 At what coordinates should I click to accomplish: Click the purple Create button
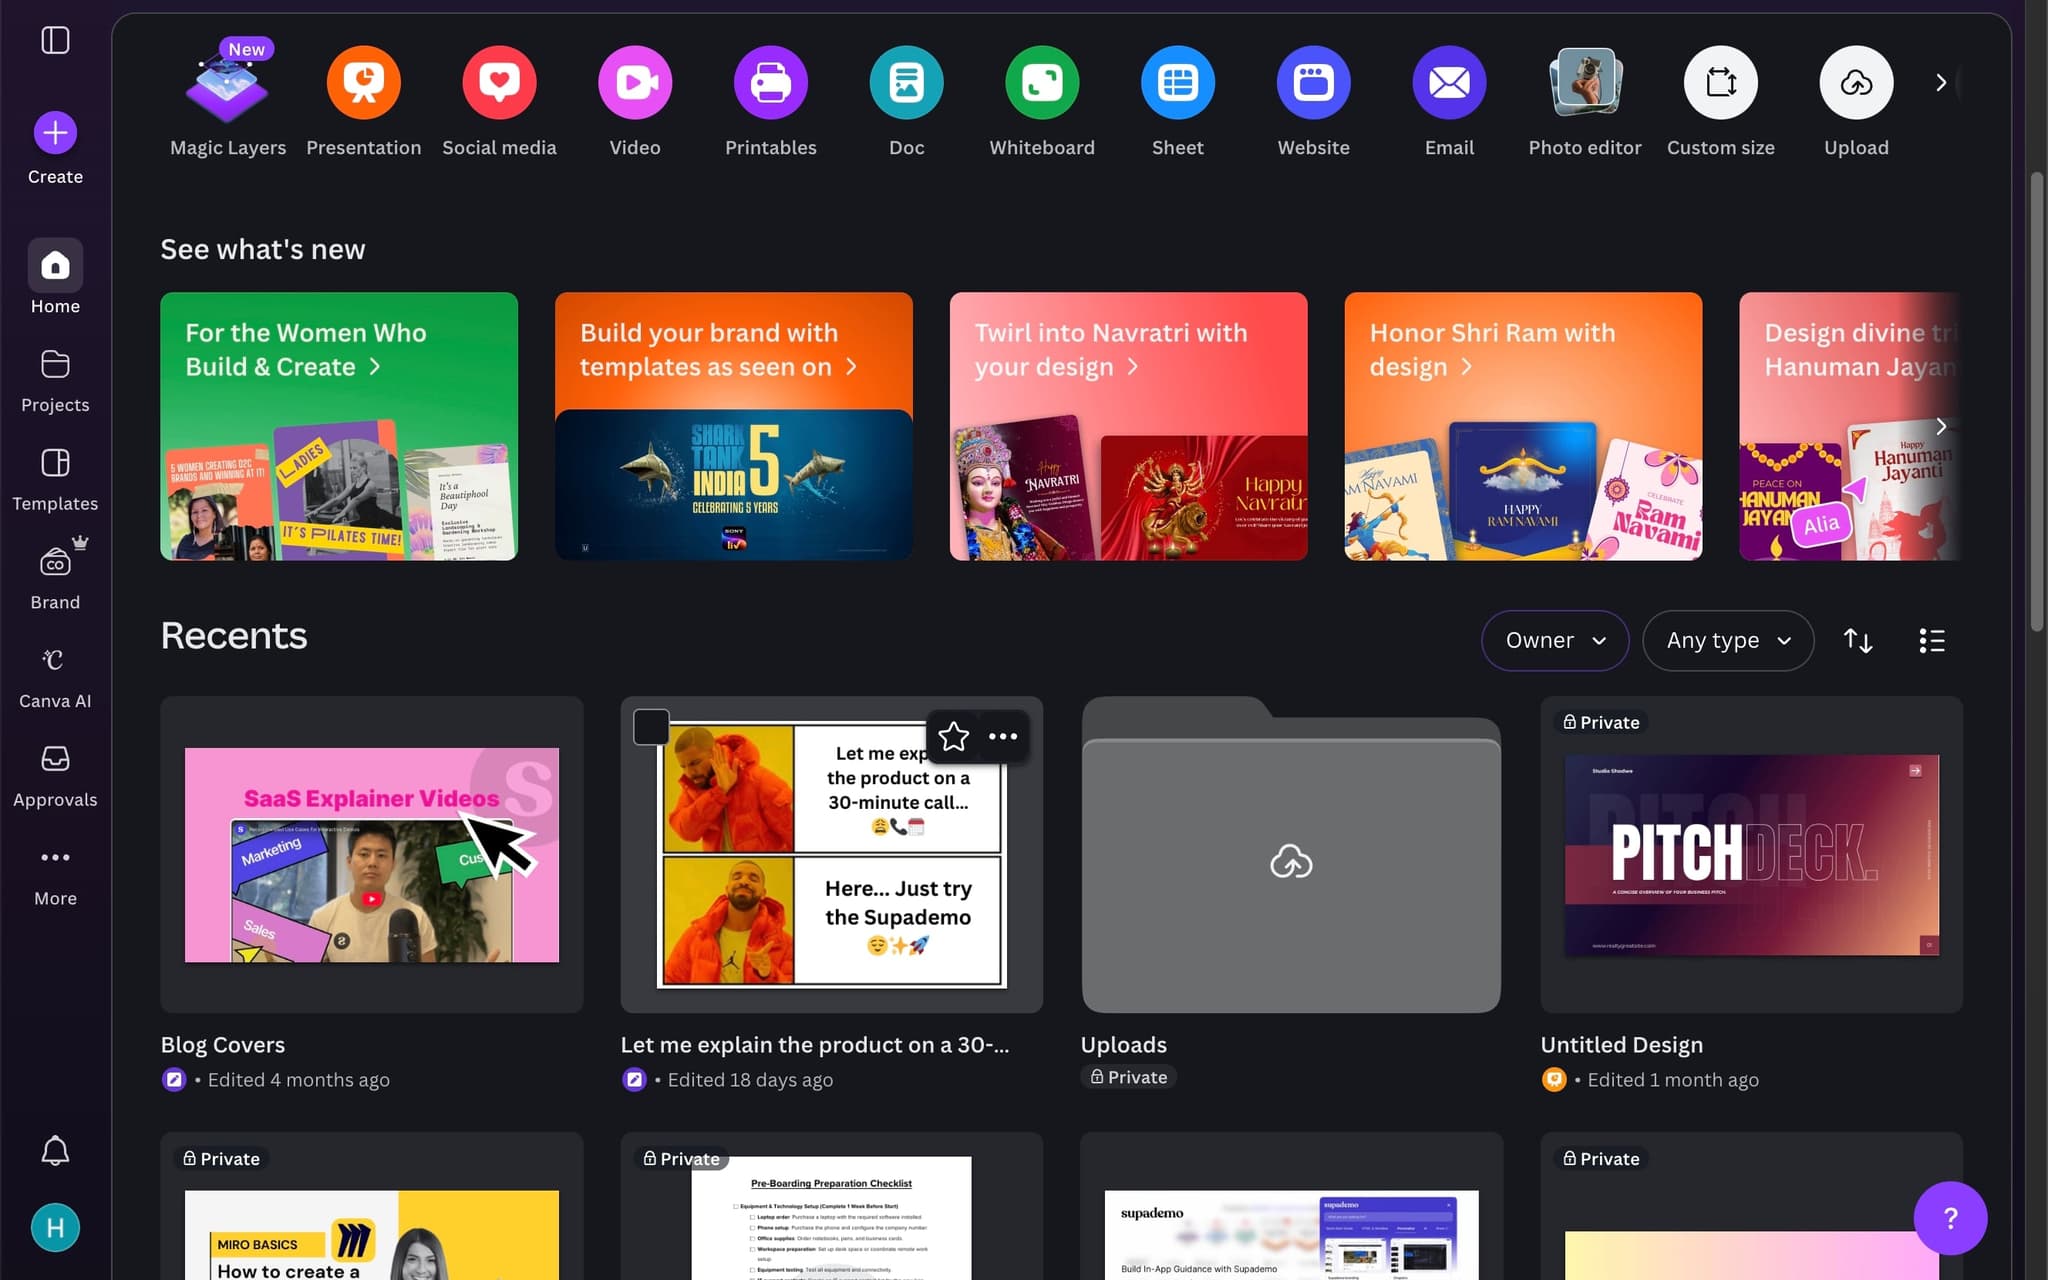point(55,133)
